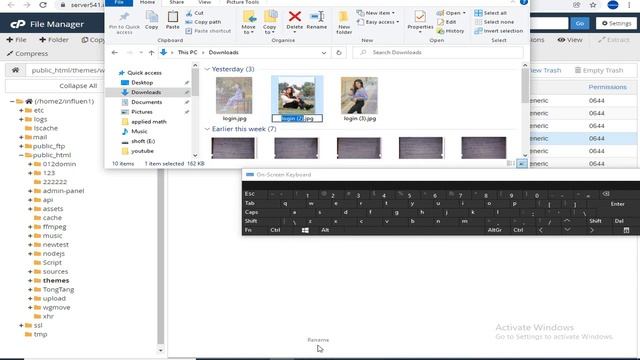The height and width of the screenshot is (360, 640).
Task: Refresh the Downloads folder view
Action: (339, 53)
